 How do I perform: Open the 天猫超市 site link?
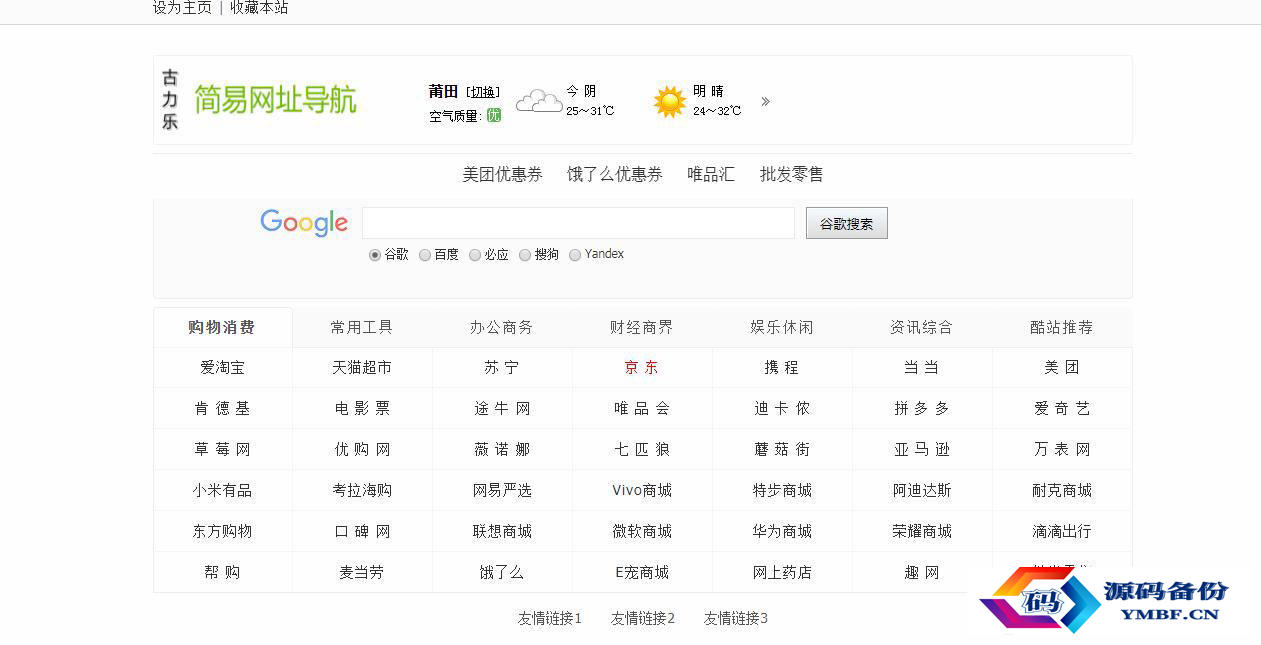point(362,368)
